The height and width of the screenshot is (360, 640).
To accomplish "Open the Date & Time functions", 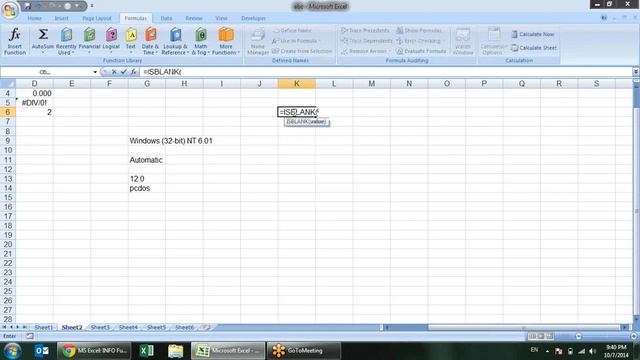I will 150,41.
